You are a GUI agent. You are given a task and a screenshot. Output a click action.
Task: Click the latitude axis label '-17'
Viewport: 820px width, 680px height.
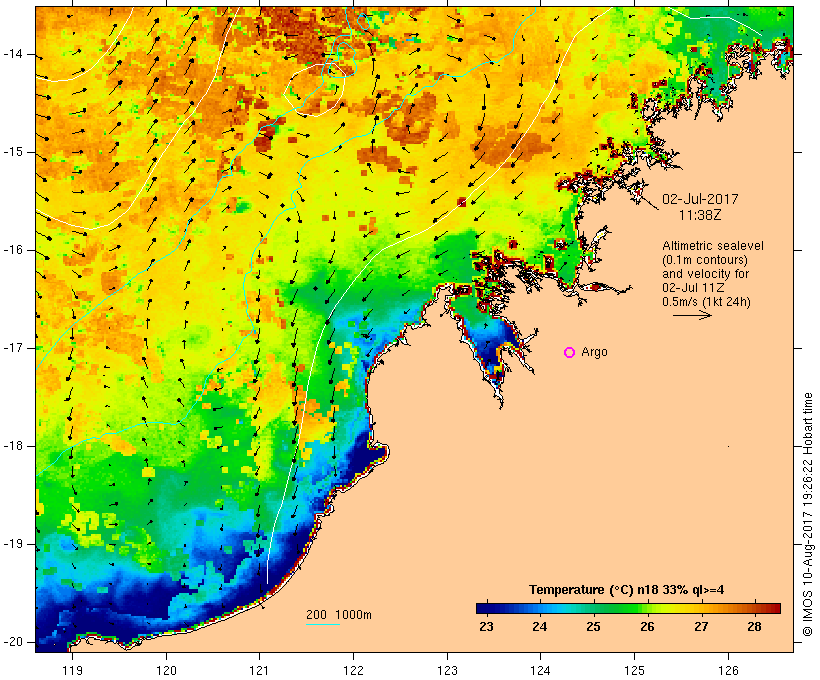[x=13, y=348]
